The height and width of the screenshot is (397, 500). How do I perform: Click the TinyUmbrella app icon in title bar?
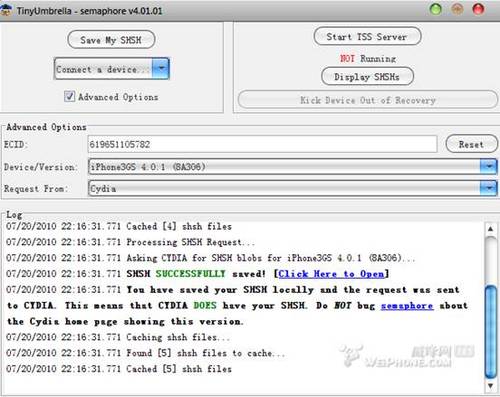(6, 9)
